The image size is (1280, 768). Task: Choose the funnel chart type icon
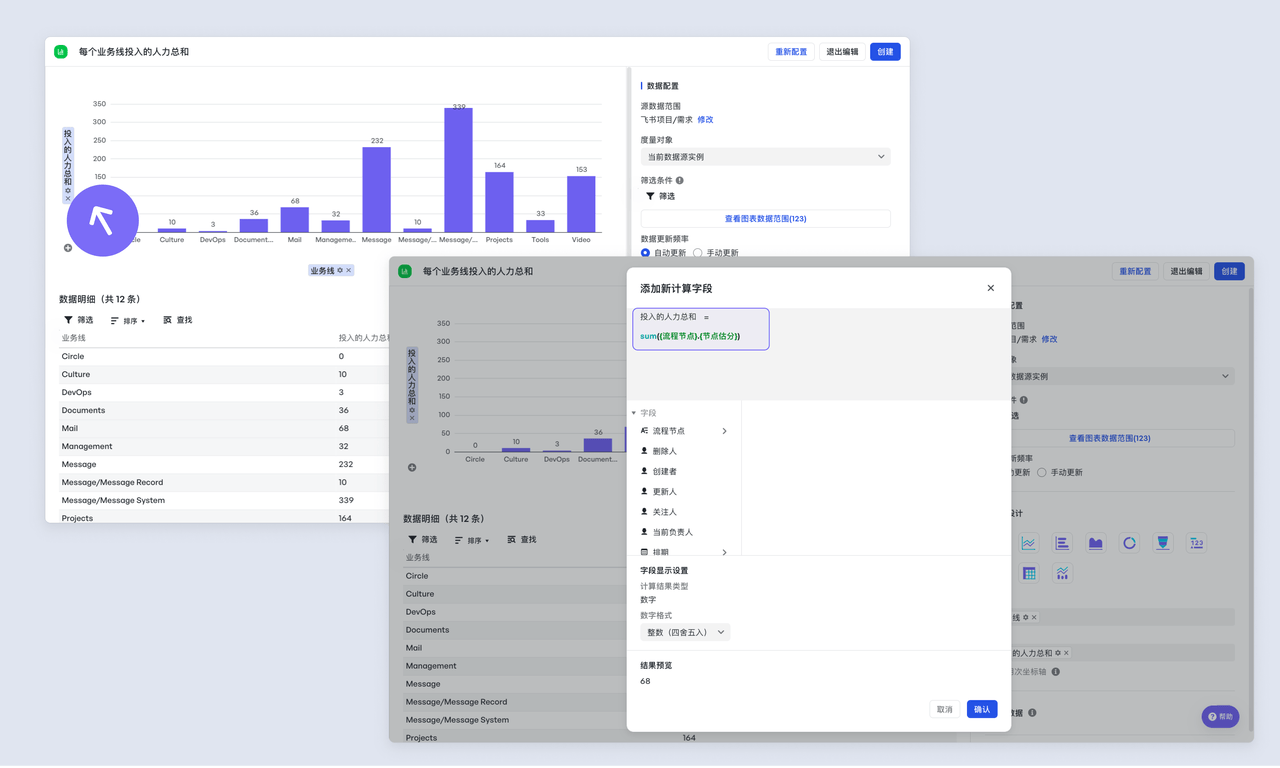1163,543
